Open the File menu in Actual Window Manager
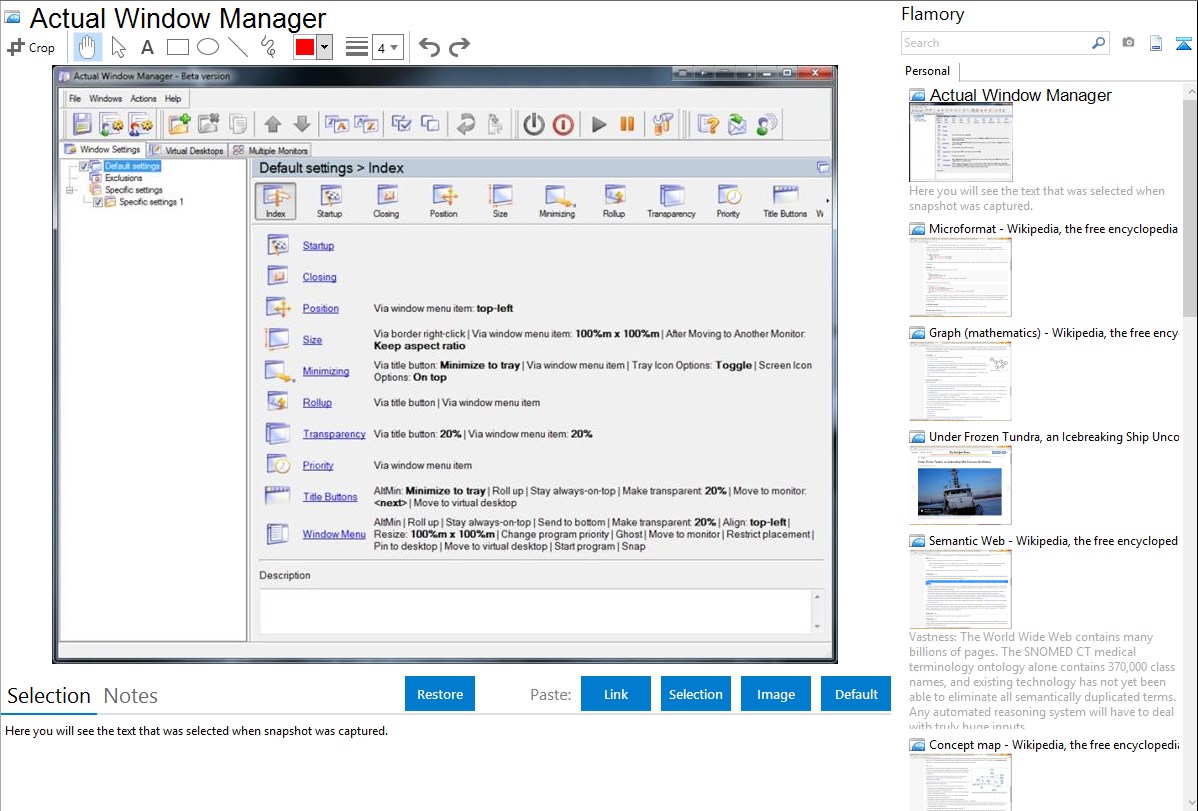The image size is (1198, 811). 75,99
